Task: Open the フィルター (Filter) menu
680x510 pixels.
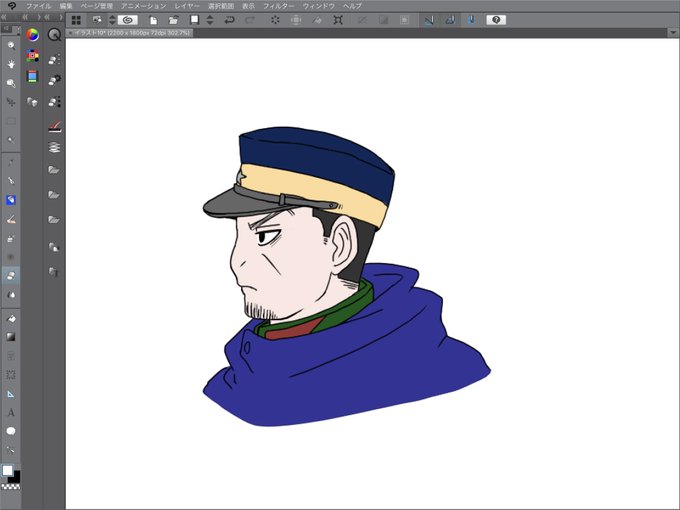Action: coord(278,6)
